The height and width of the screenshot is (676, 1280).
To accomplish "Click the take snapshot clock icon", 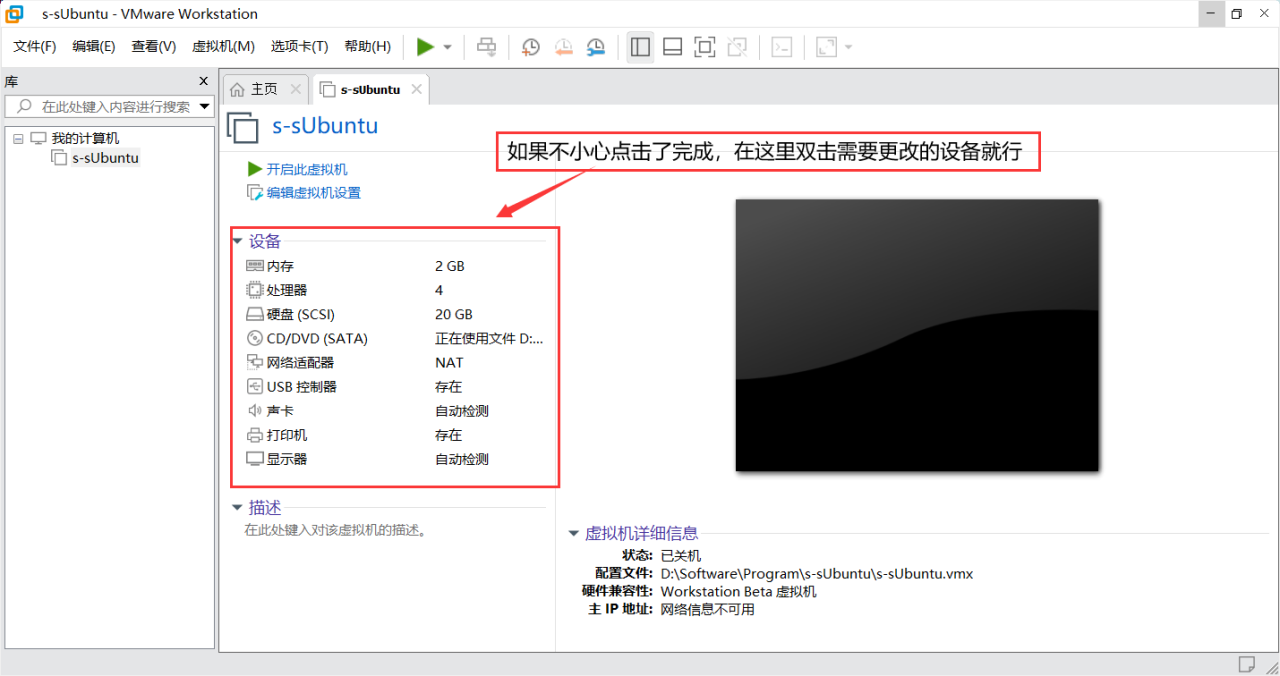I will [x=531, y=47].
